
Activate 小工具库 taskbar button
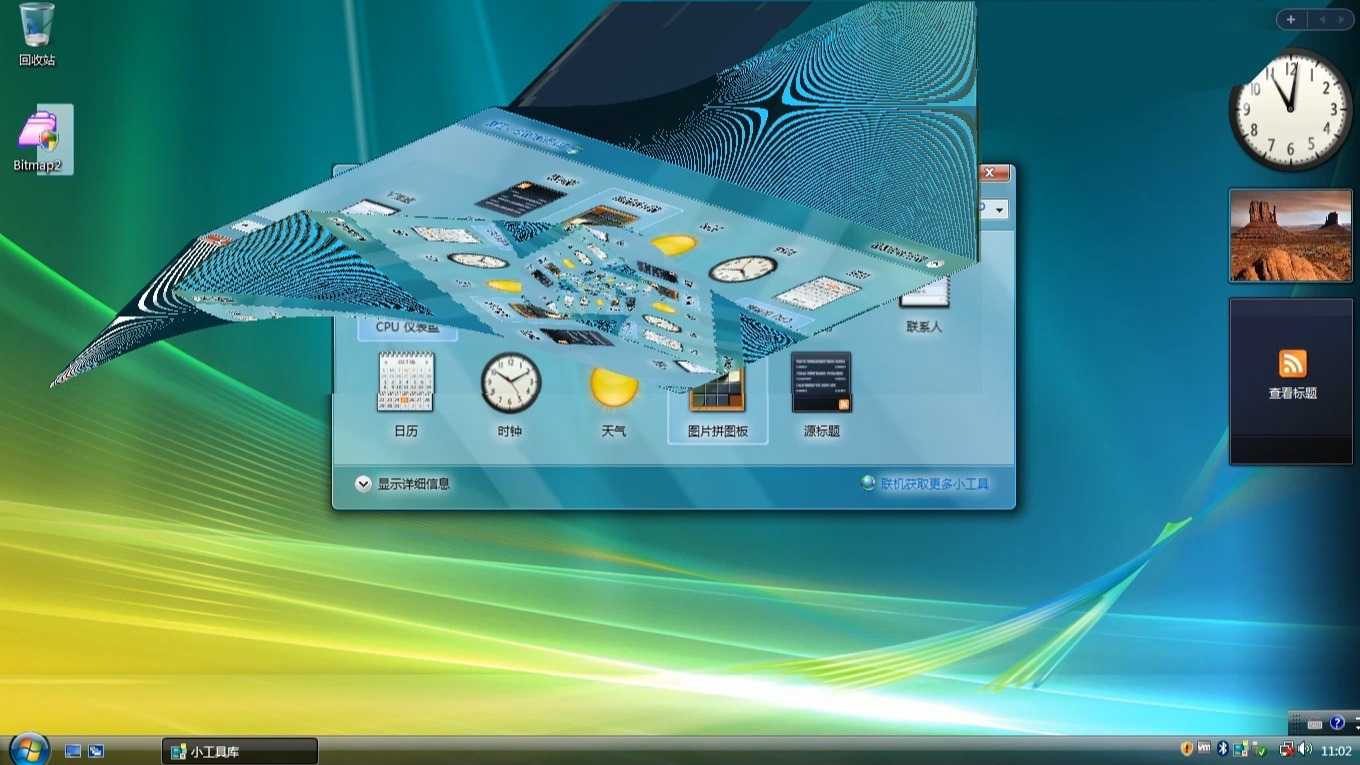point(240,751)
